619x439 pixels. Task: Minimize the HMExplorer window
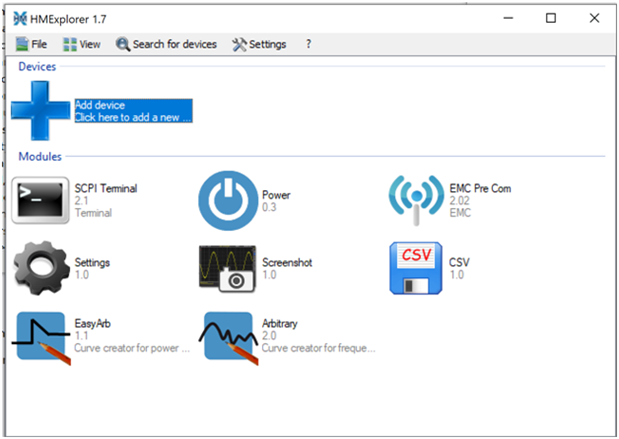pos(508,18)
